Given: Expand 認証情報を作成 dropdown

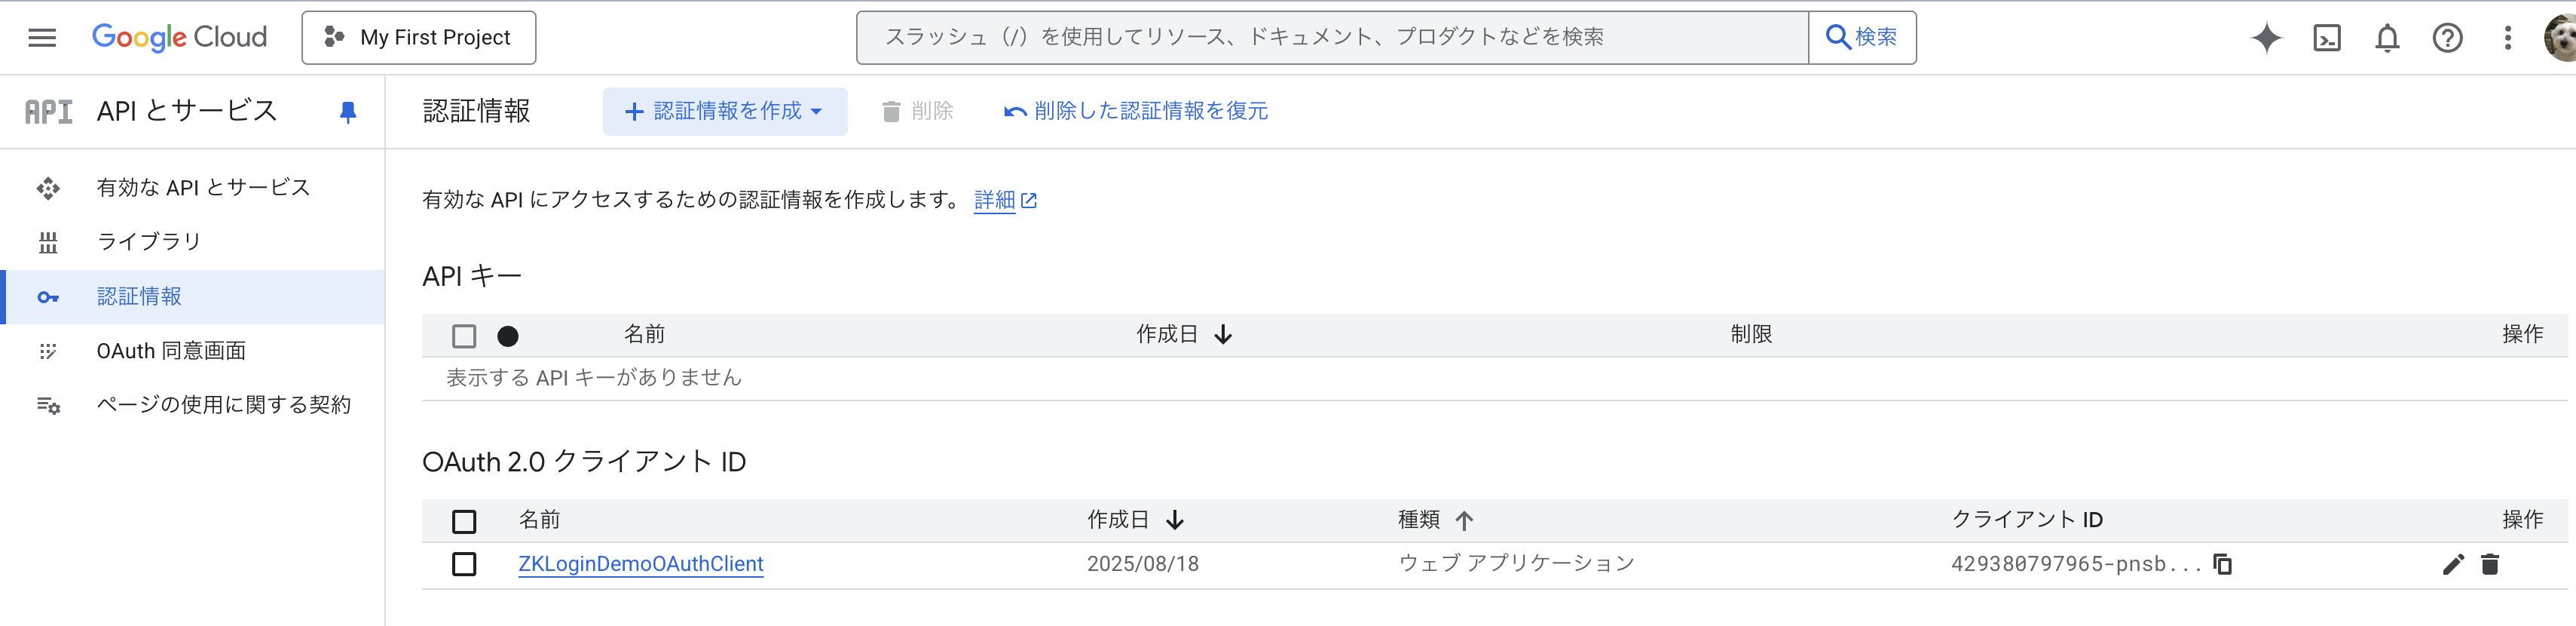Looking at the screenshot, I should (x=724, y=111).
